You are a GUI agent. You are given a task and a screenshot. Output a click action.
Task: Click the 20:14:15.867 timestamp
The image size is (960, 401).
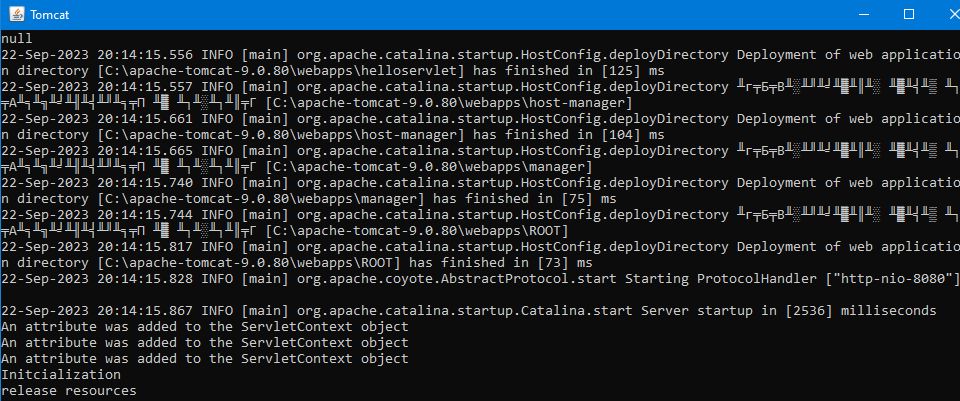(x=145, y=311)
